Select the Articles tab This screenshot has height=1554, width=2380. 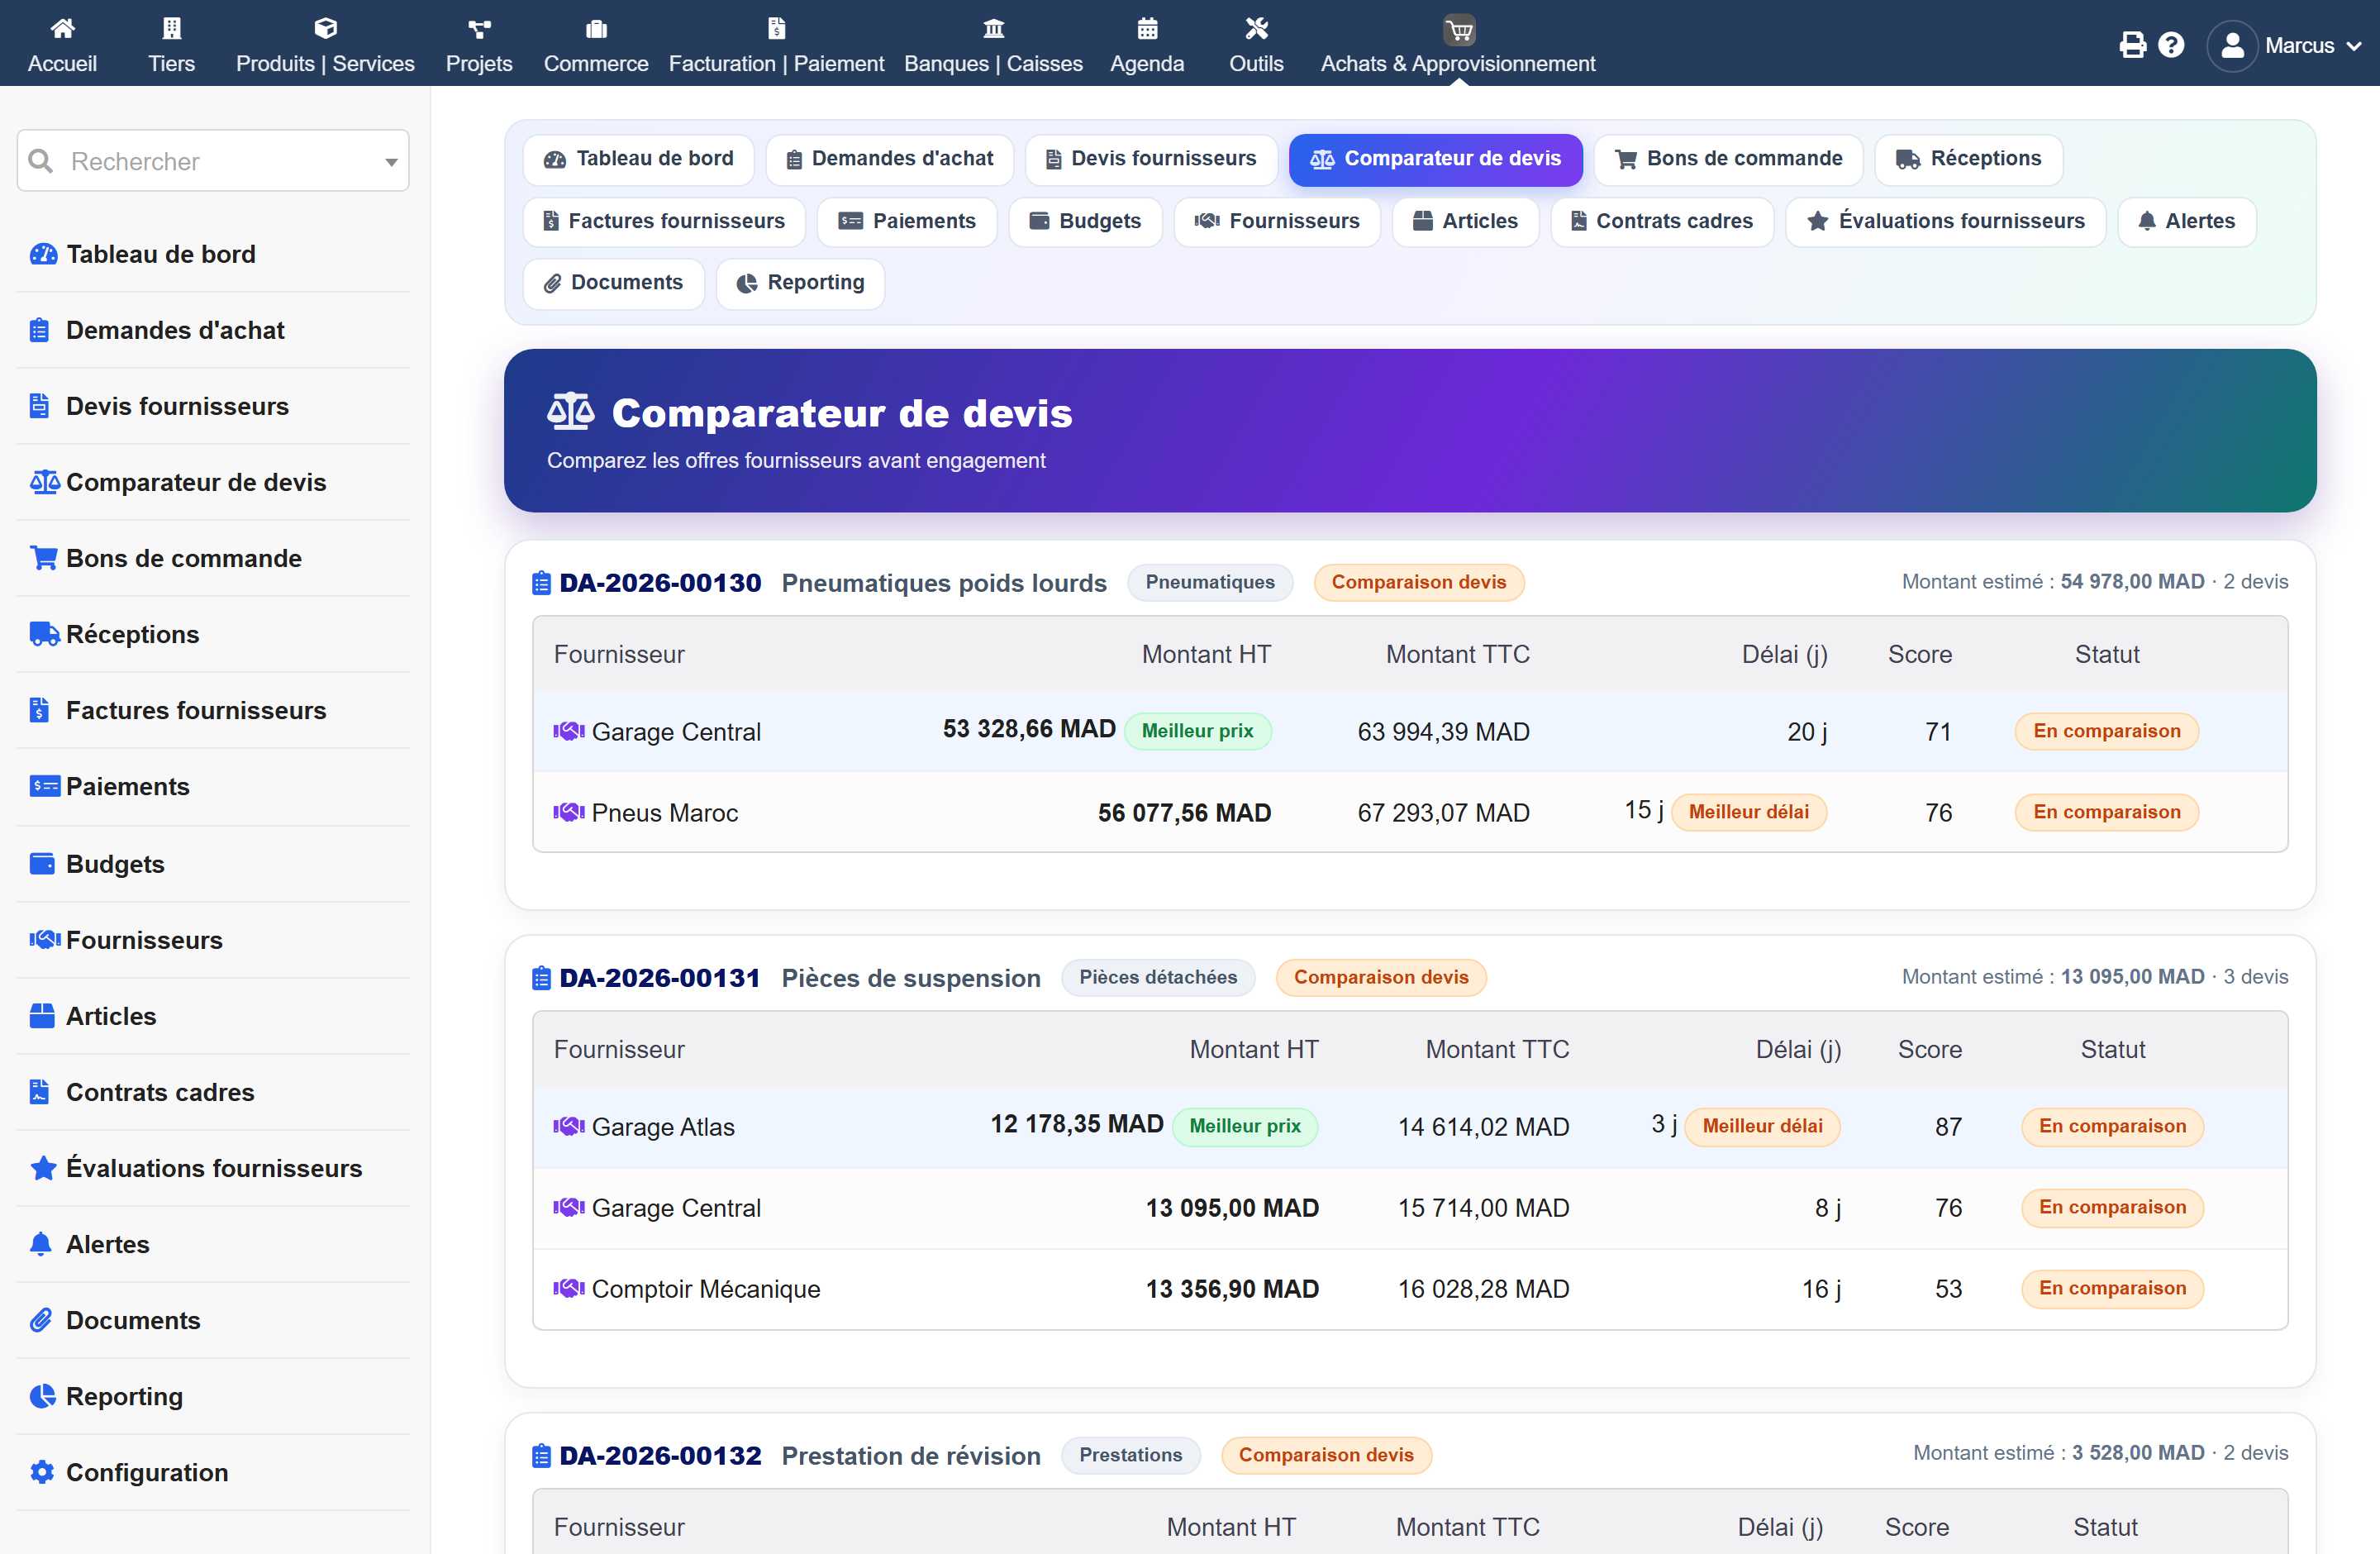(x=1465, y=221)
